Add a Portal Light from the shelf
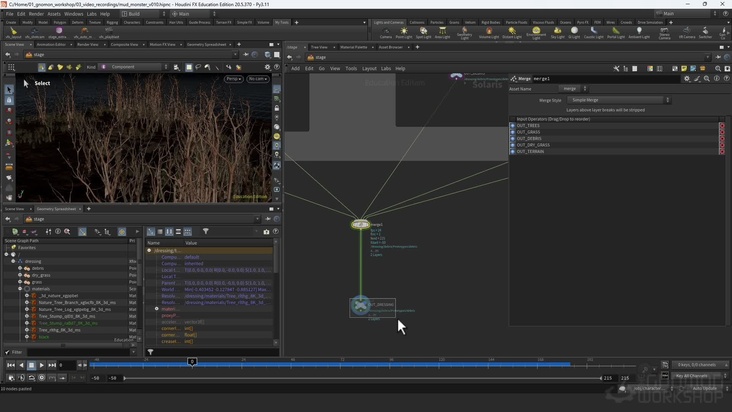The image size is (732, 412). click(x=616, y=33)
